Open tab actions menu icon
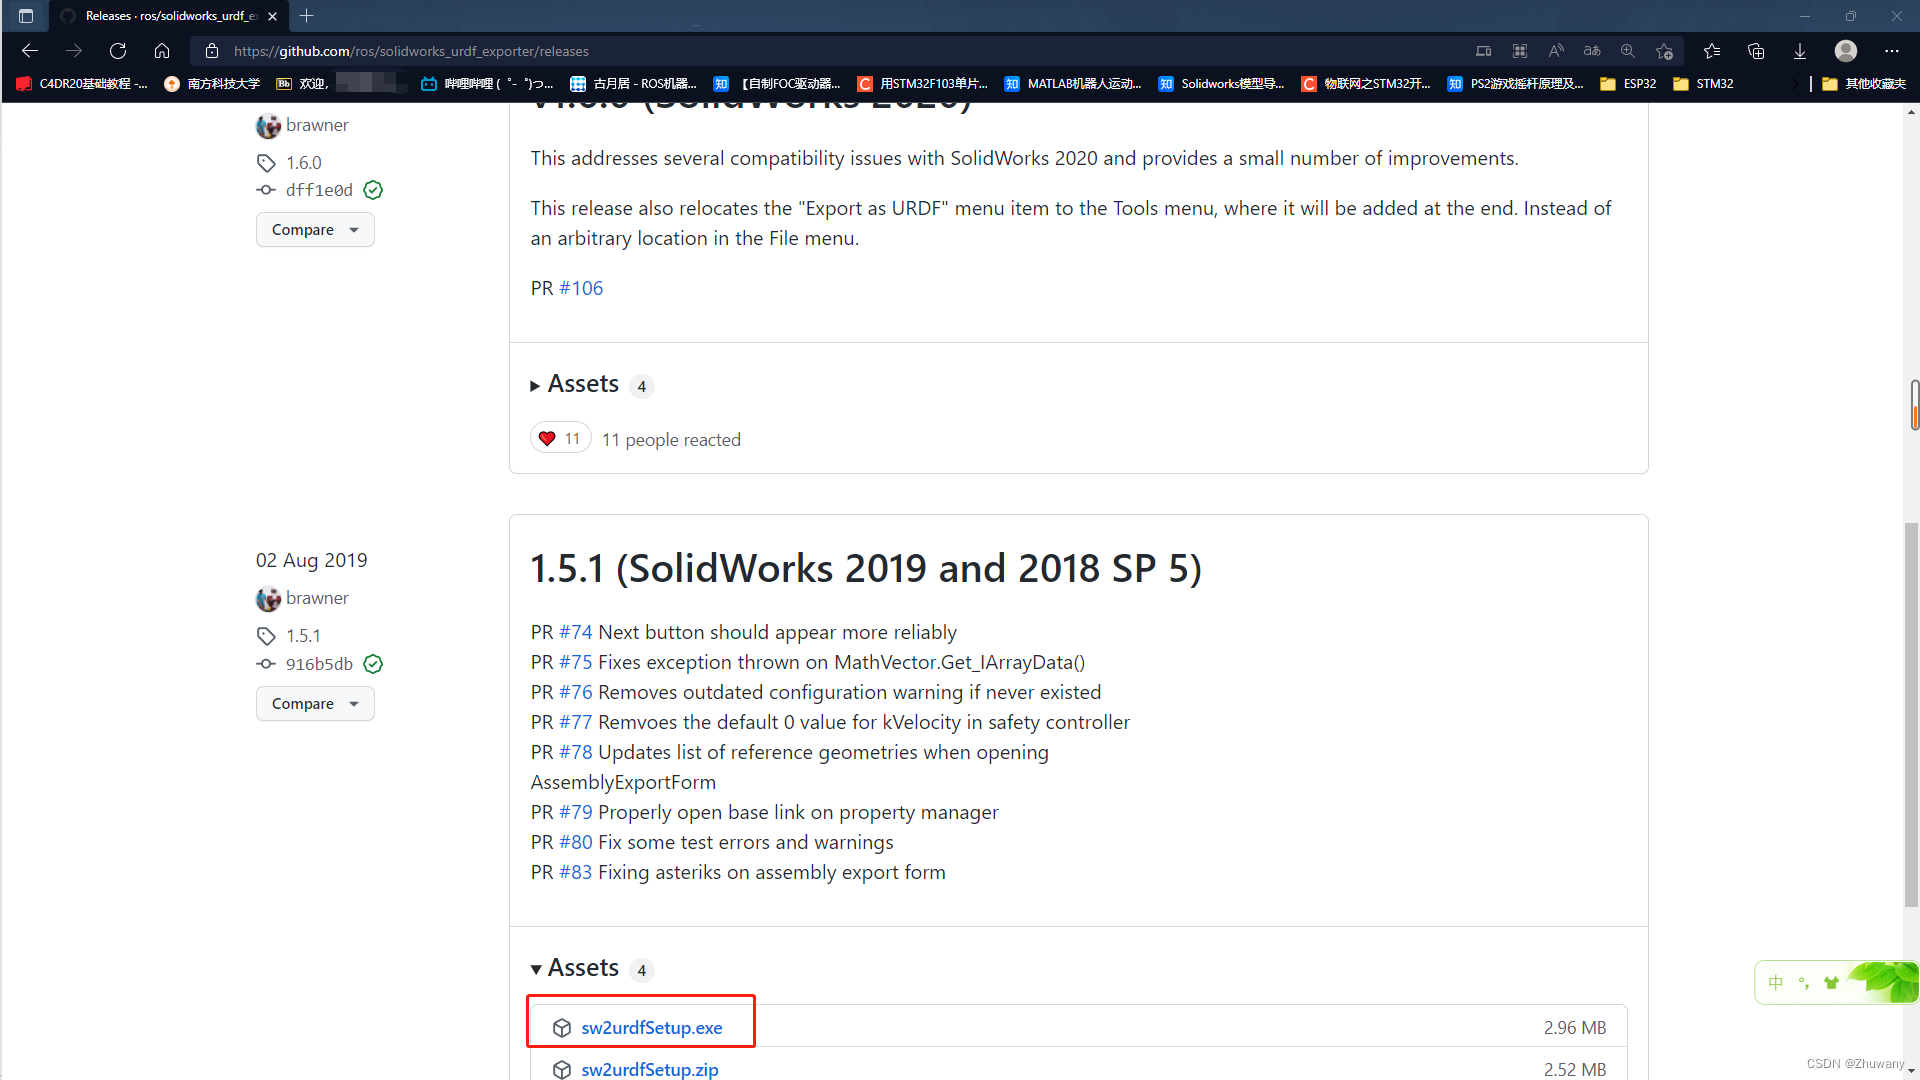The image size is (1920, 1080). coord(26,16)
